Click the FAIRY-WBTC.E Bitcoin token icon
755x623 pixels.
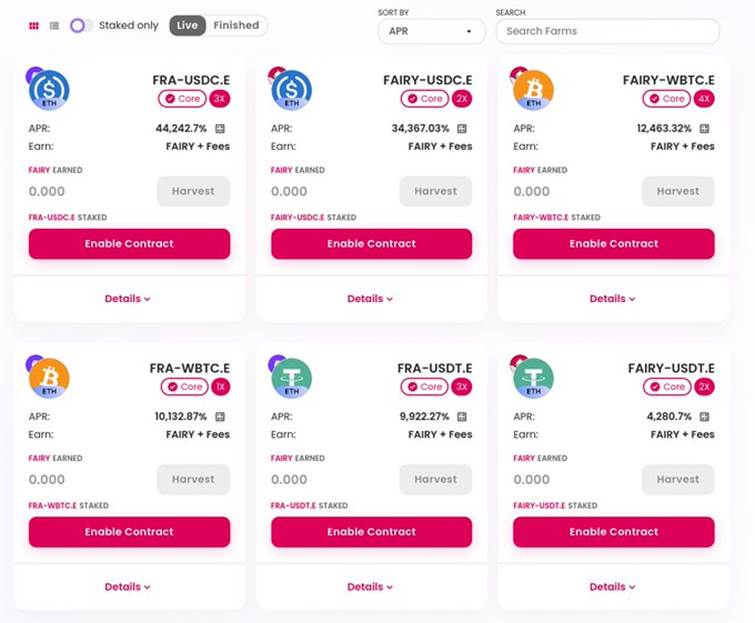533,90
